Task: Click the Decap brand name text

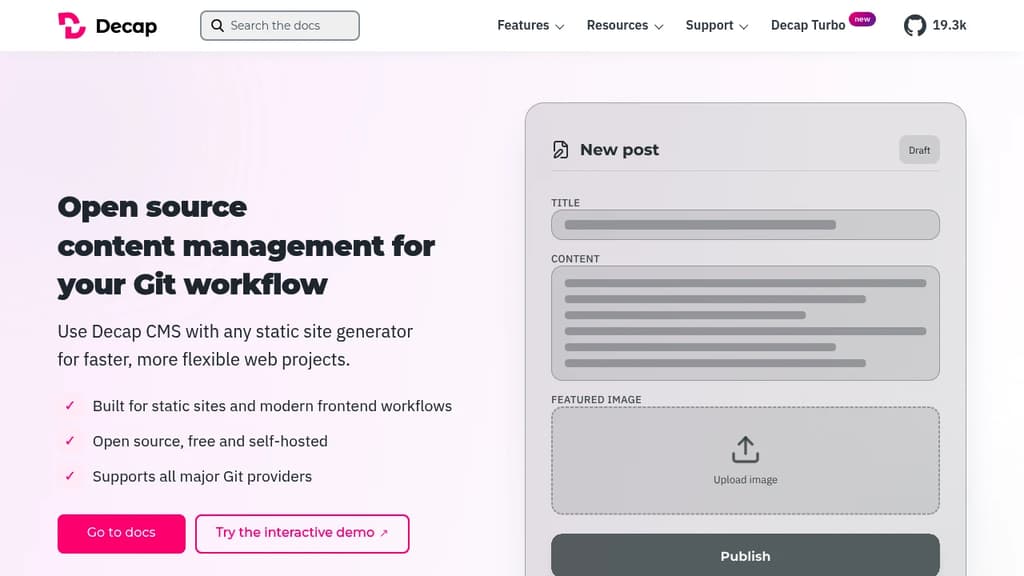Action: [126, 26]
